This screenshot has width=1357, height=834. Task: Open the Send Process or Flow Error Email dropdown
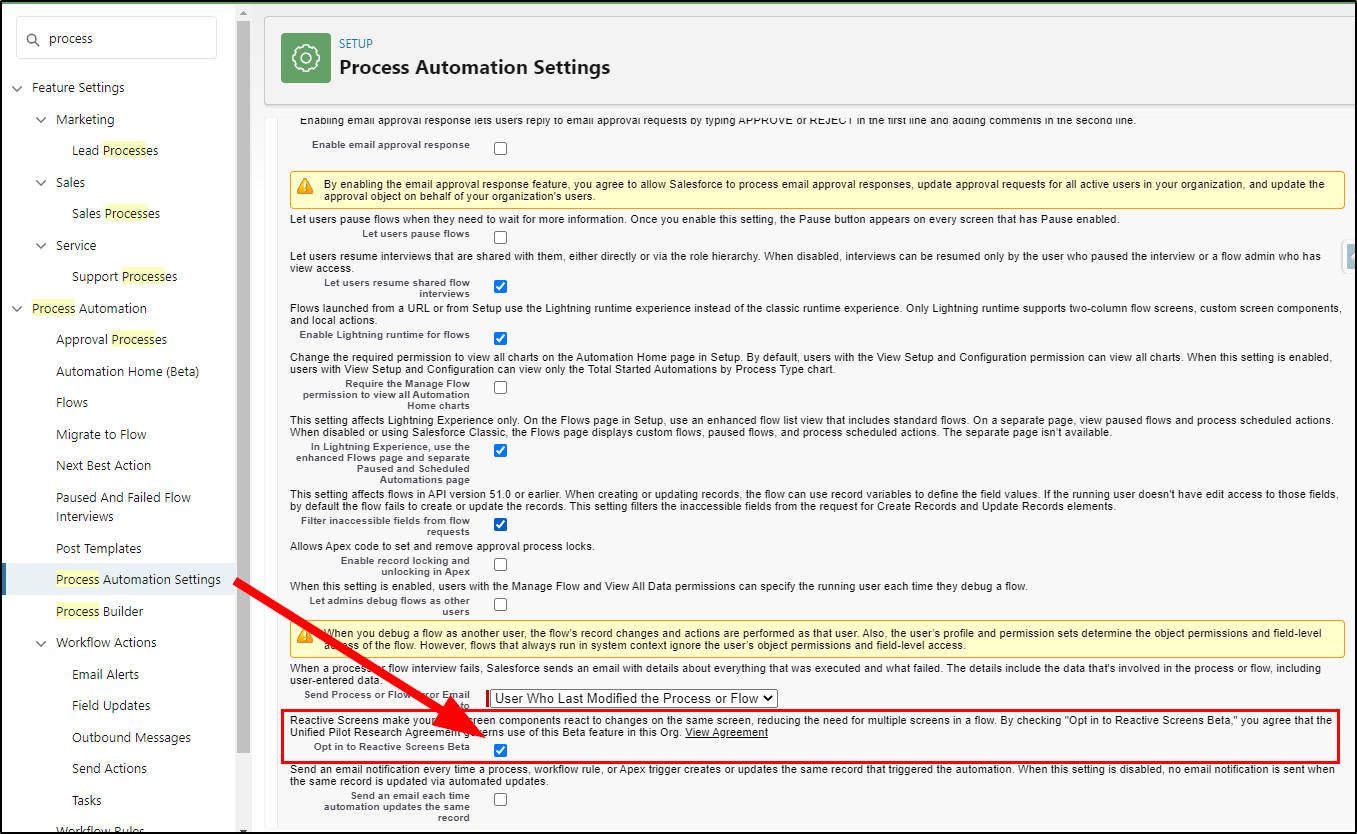[631, 698]
